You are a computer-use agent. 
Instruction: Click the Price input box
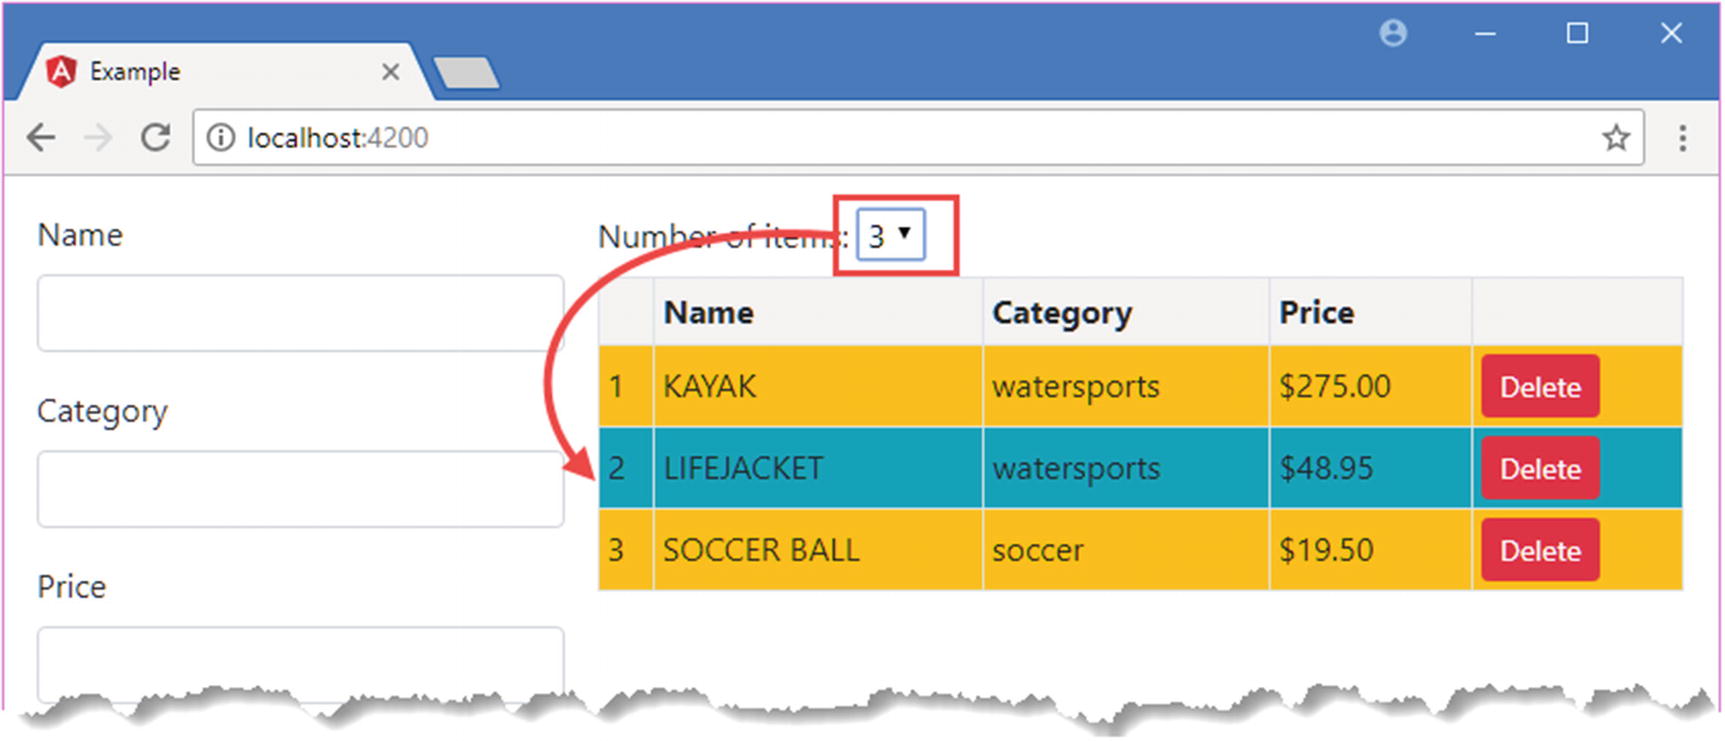click(300, 660)
